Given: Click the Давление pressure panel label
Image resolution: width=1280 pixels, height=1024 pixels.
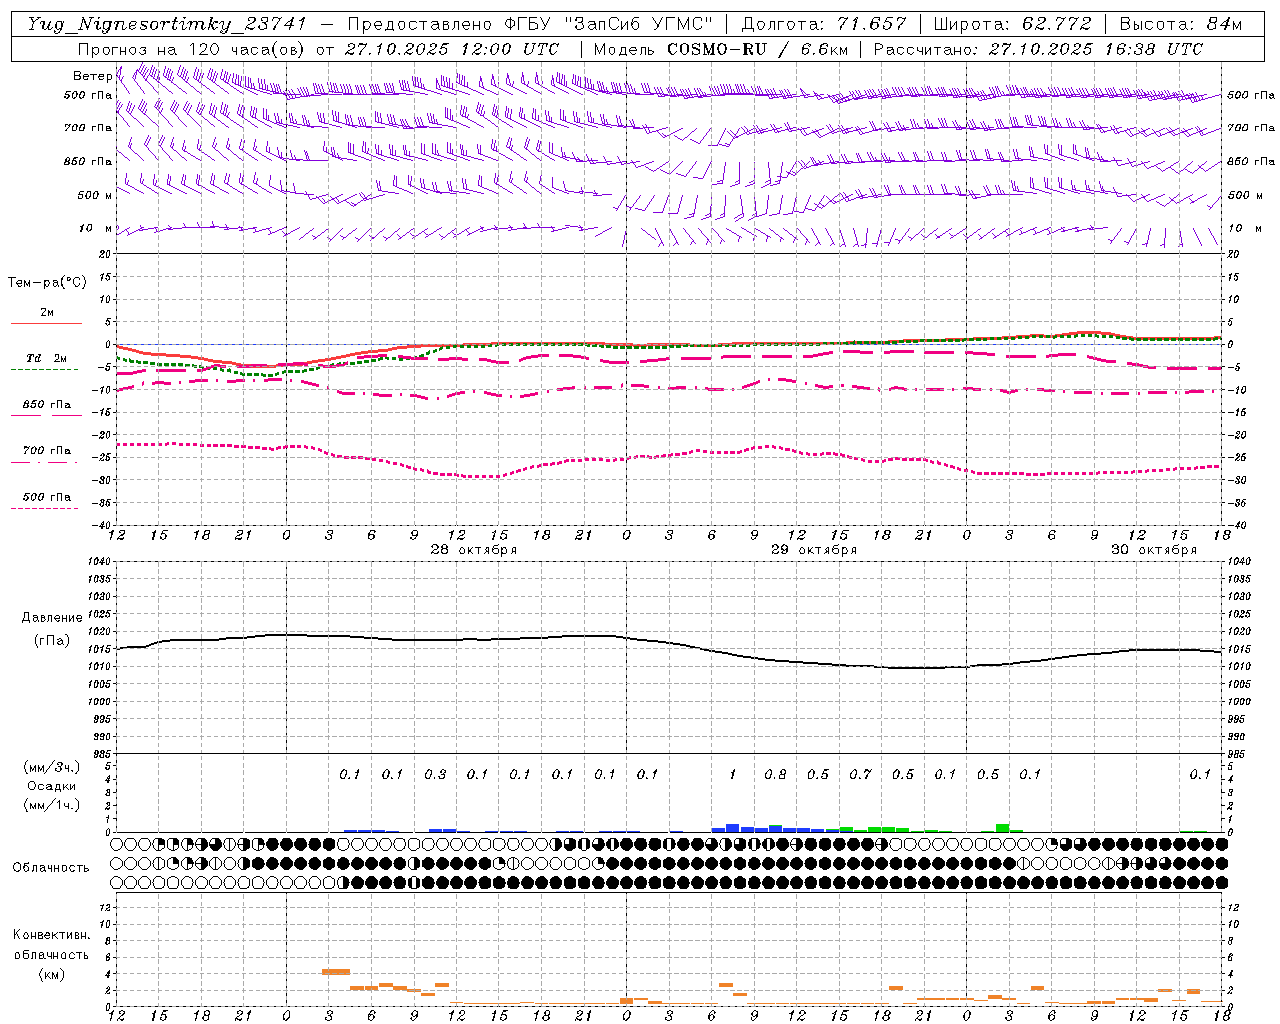Looking at the screenshot, I should coord(52,618).
